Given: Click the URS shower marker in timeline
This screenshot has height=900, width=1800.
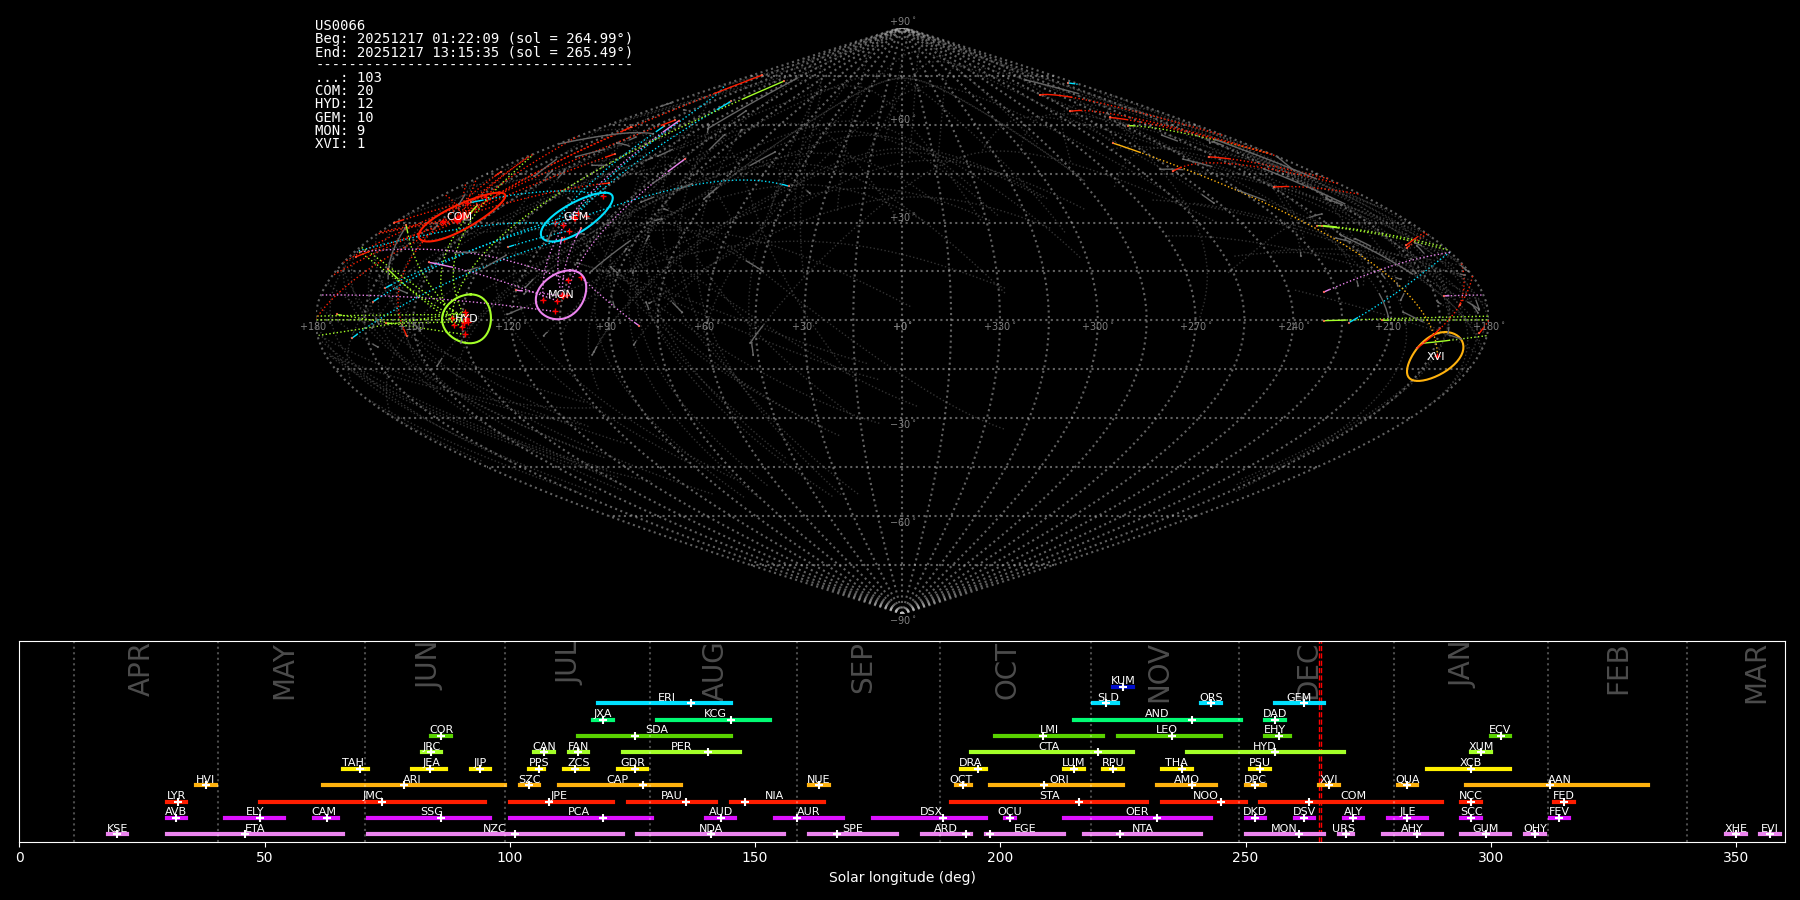Looking at the screenshot, I should pos(1345,834).
